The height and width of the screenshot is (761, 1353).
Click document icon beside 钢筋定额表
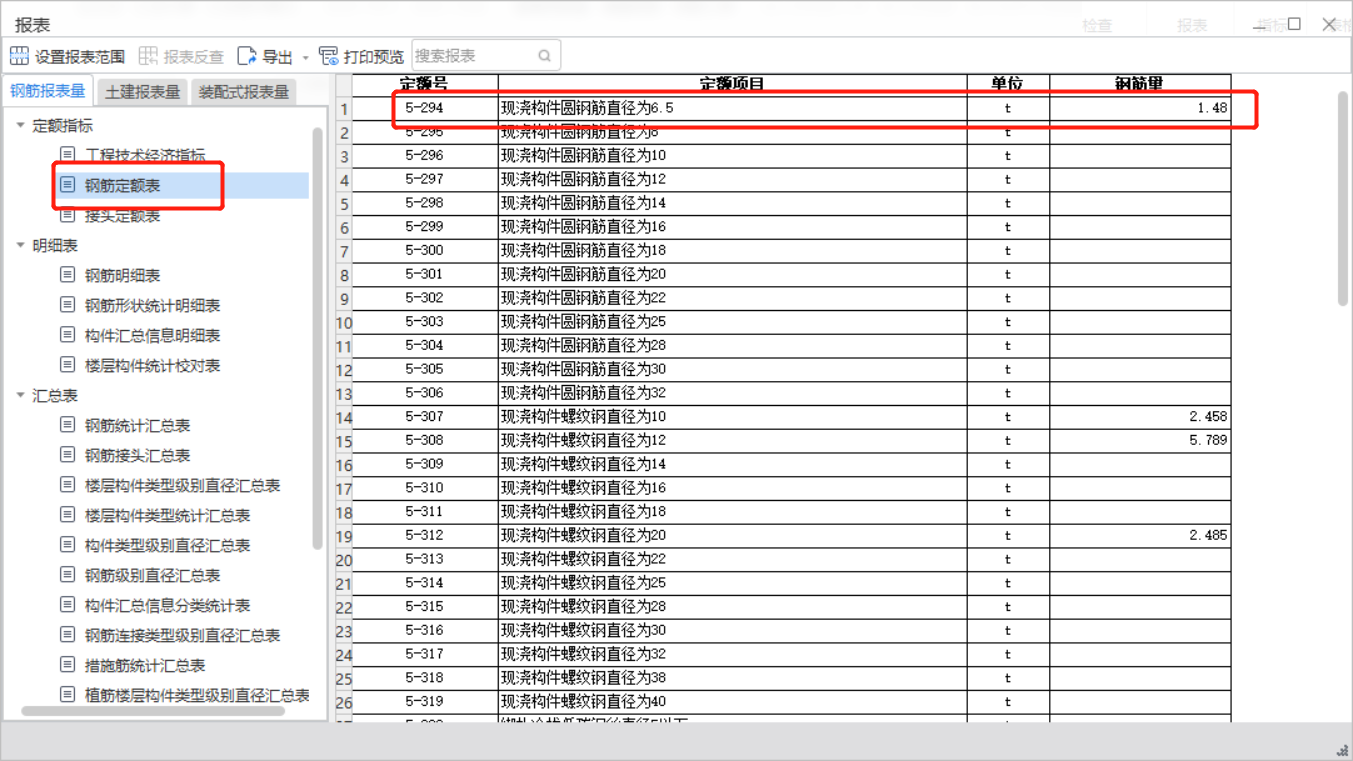coord(67,184)
